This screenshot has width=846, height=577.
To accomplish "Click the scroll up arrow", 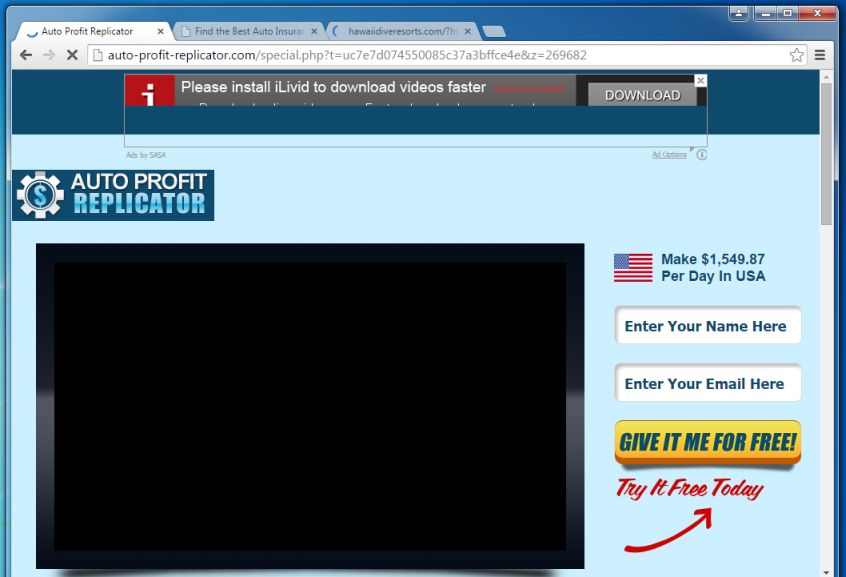I will (826, 77).
